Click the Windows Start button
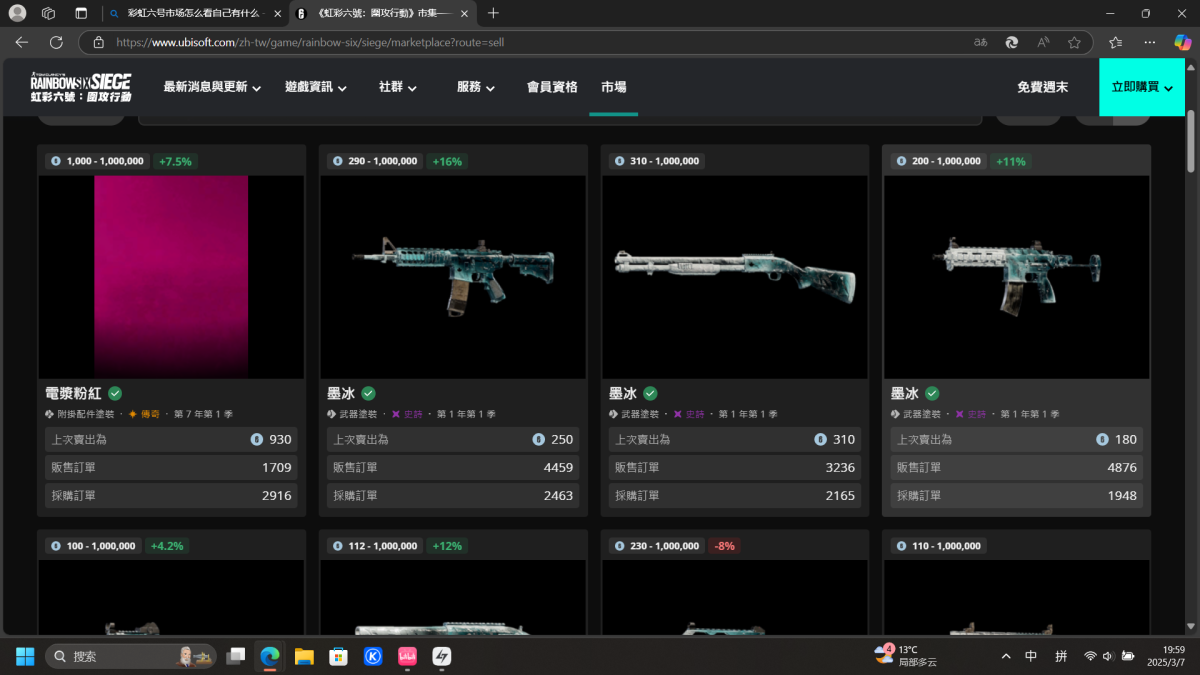1200x675 pixels. [25, 656]
